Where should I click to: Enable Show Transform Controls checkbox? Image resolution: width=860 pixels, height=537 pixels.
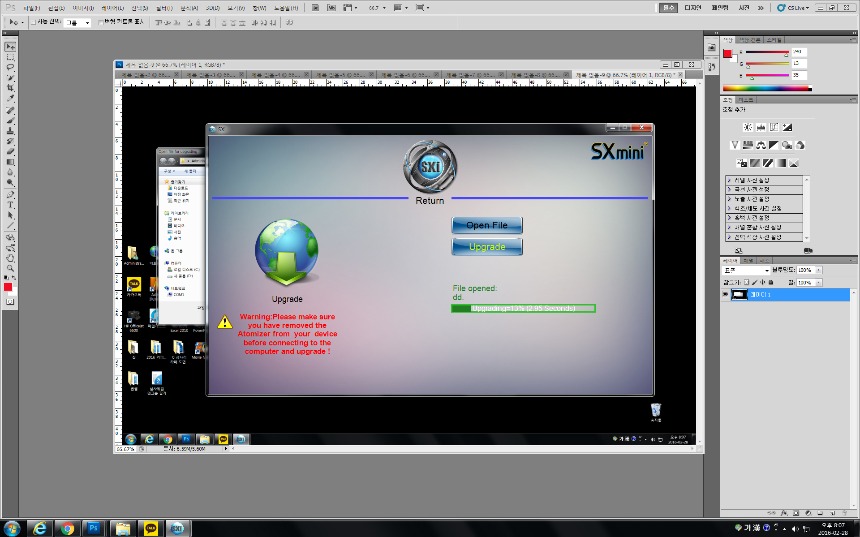click(x=100, y=22)
